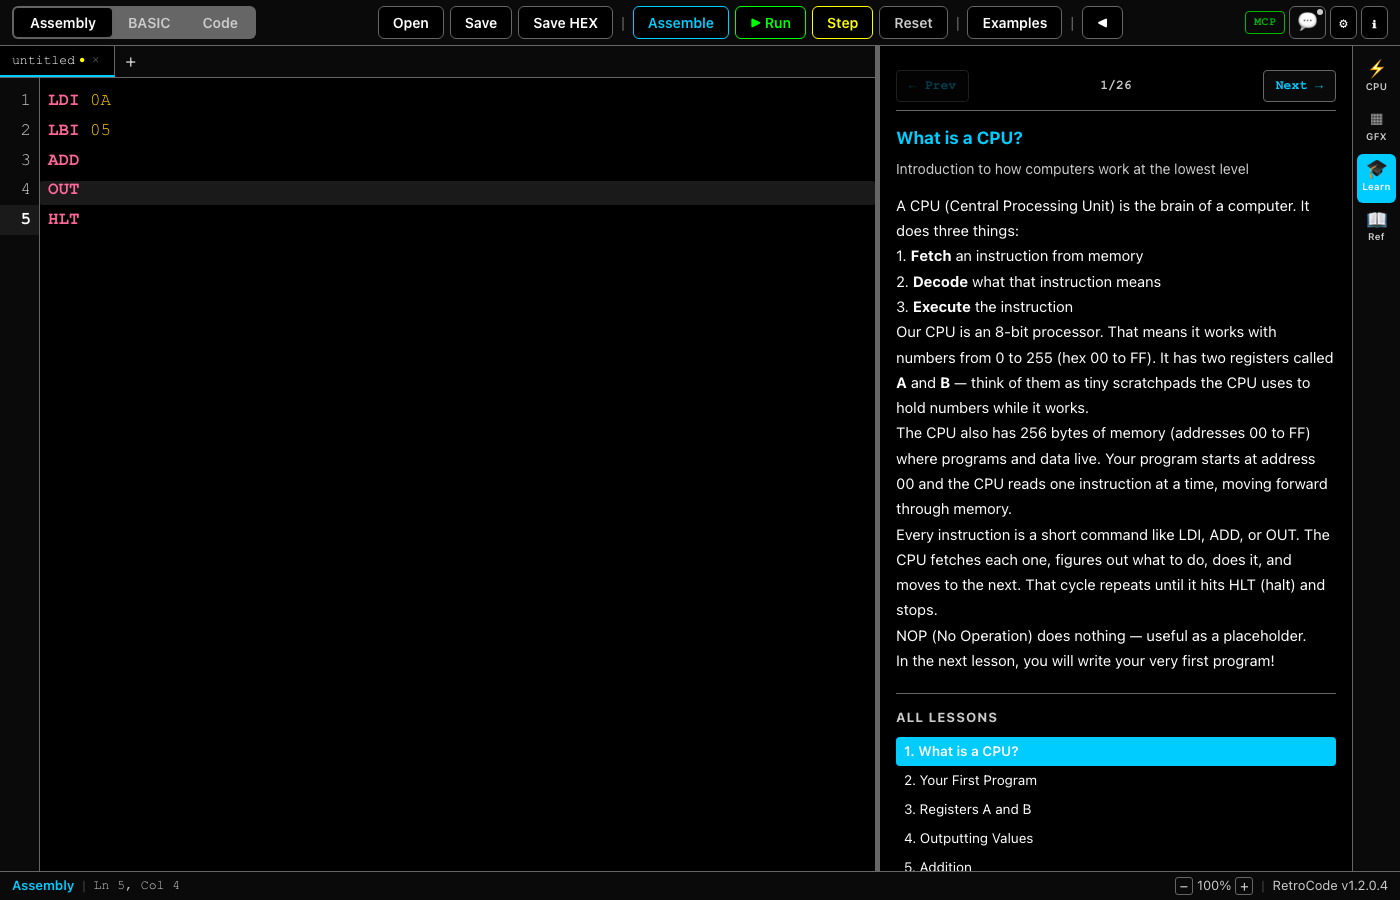This screenshot has width=1400, height=900.
Task: Switch to the BASIC language tab
Action: [149, 22]
